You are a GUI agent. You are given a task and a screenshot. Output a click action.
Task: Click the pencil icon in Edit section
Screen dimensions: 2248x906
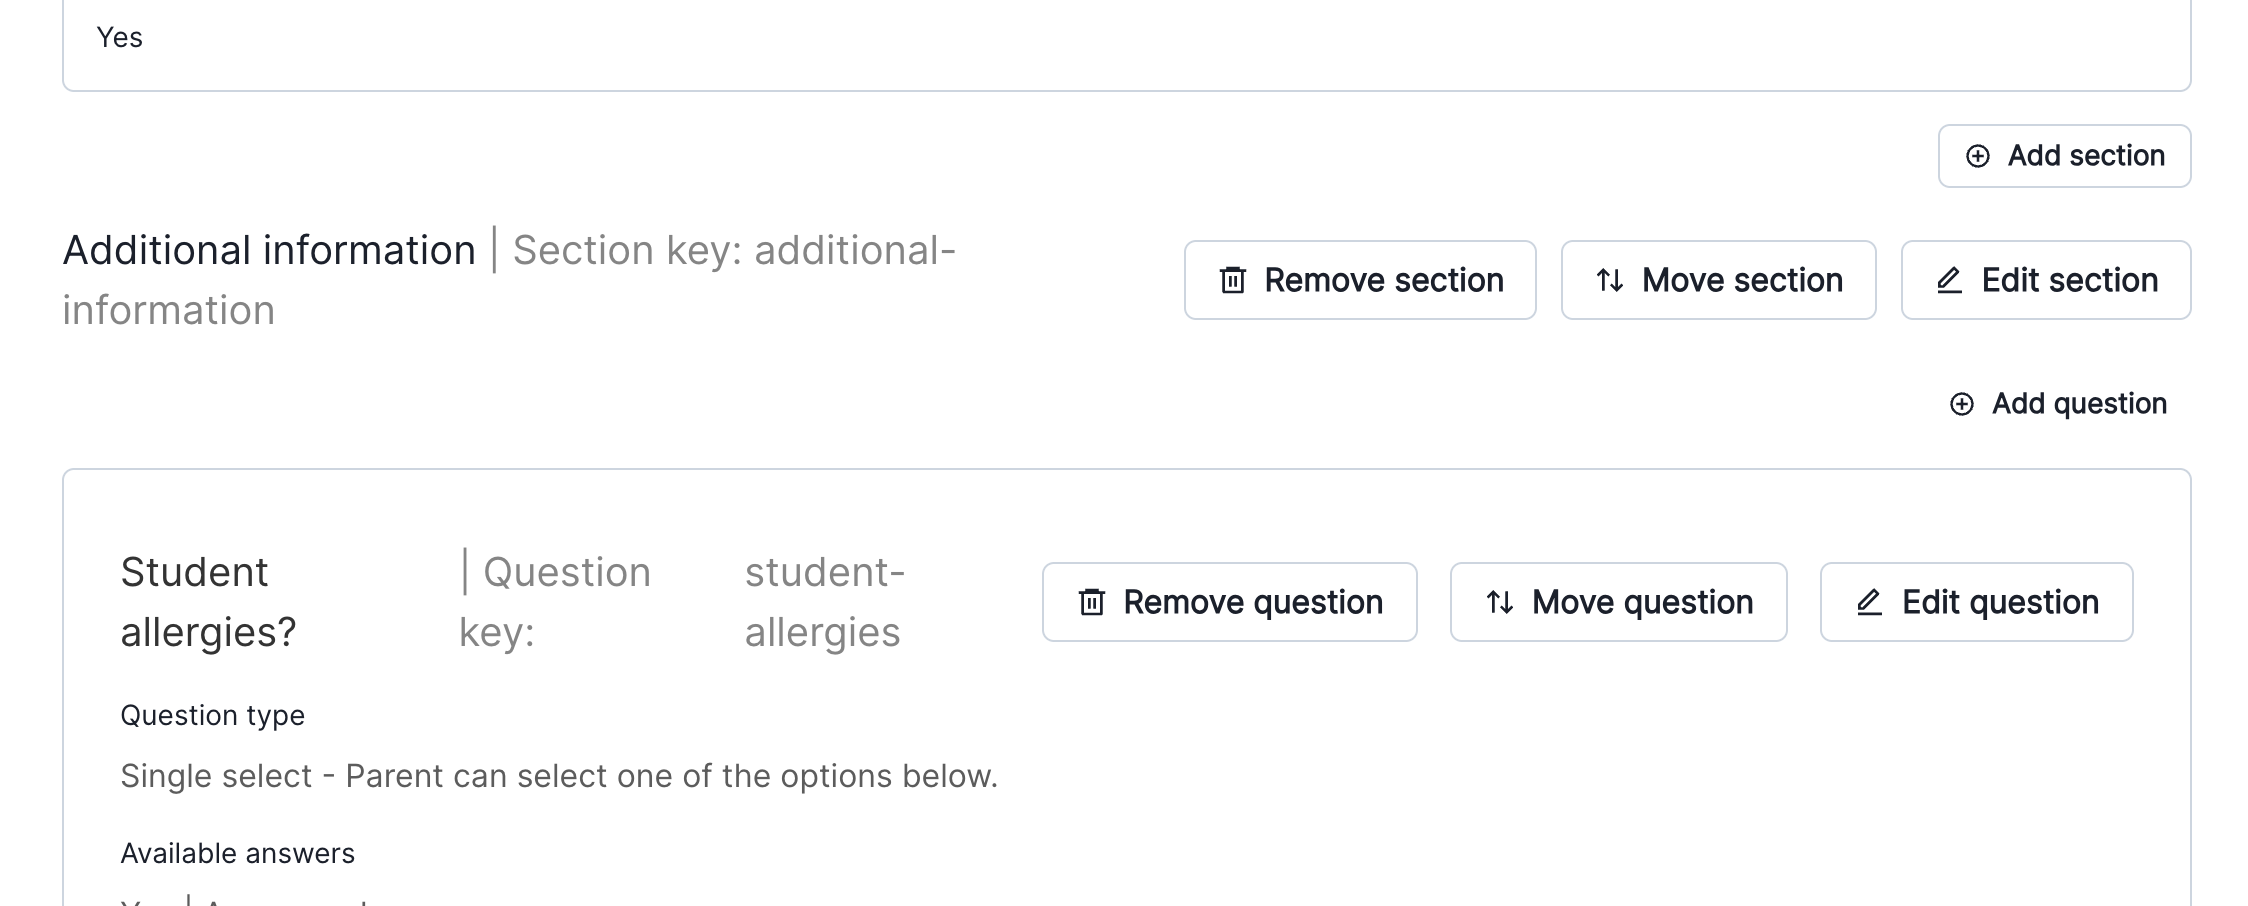1949,281
